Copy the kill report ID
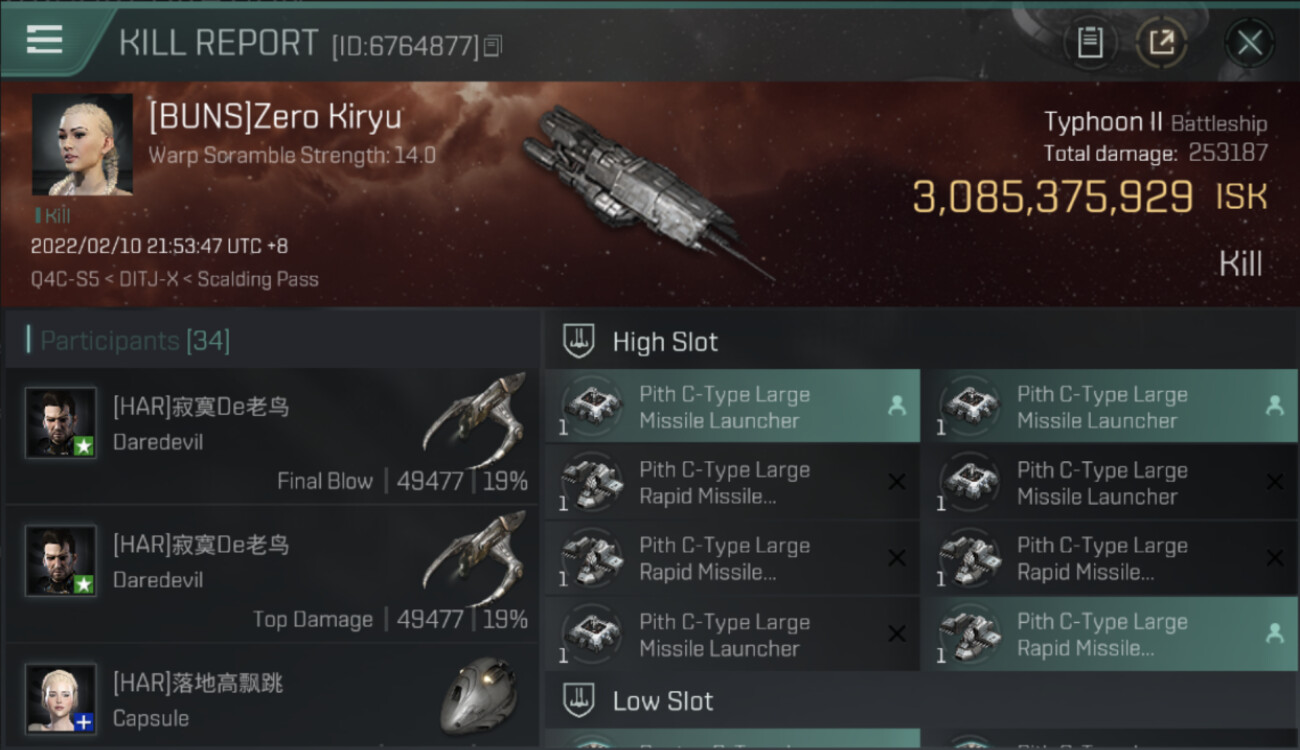The image size is (1300, 750). pyautogui.click(x=492, y=46)
